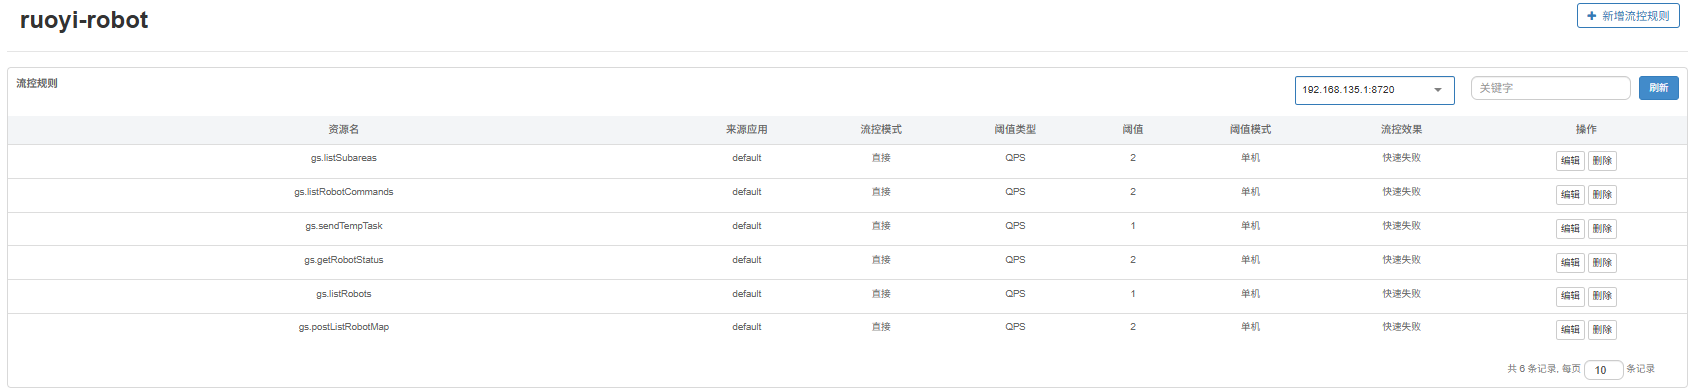Click 直接 mode in gs.sendTempTask row
The width and height of the screenshot is (1691, 389).
tap(881, 226)
